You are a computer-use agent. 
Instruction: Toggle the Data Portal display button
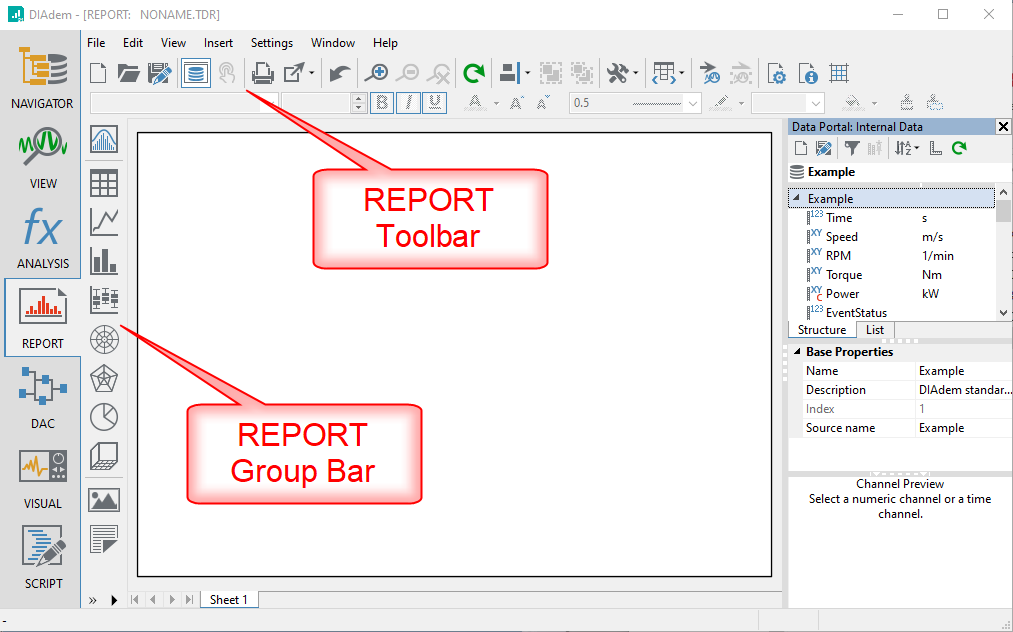coord(196,73)
